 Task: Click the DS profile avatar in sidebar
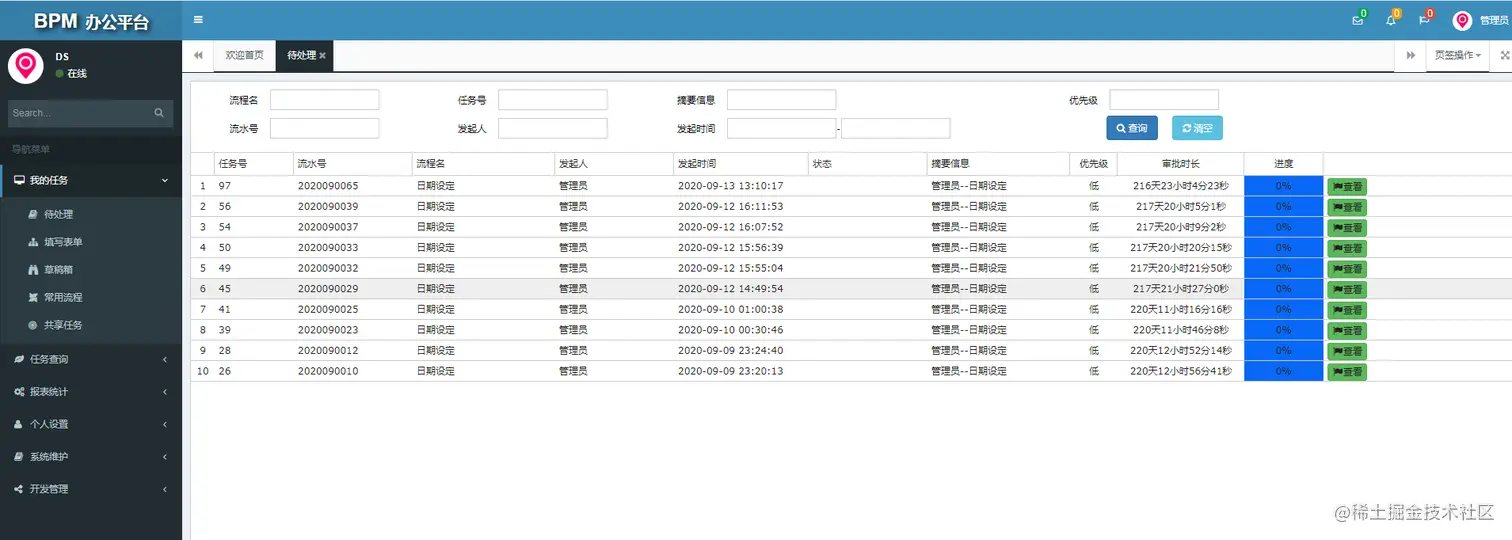pyautogui.click(x=25, y=65)
